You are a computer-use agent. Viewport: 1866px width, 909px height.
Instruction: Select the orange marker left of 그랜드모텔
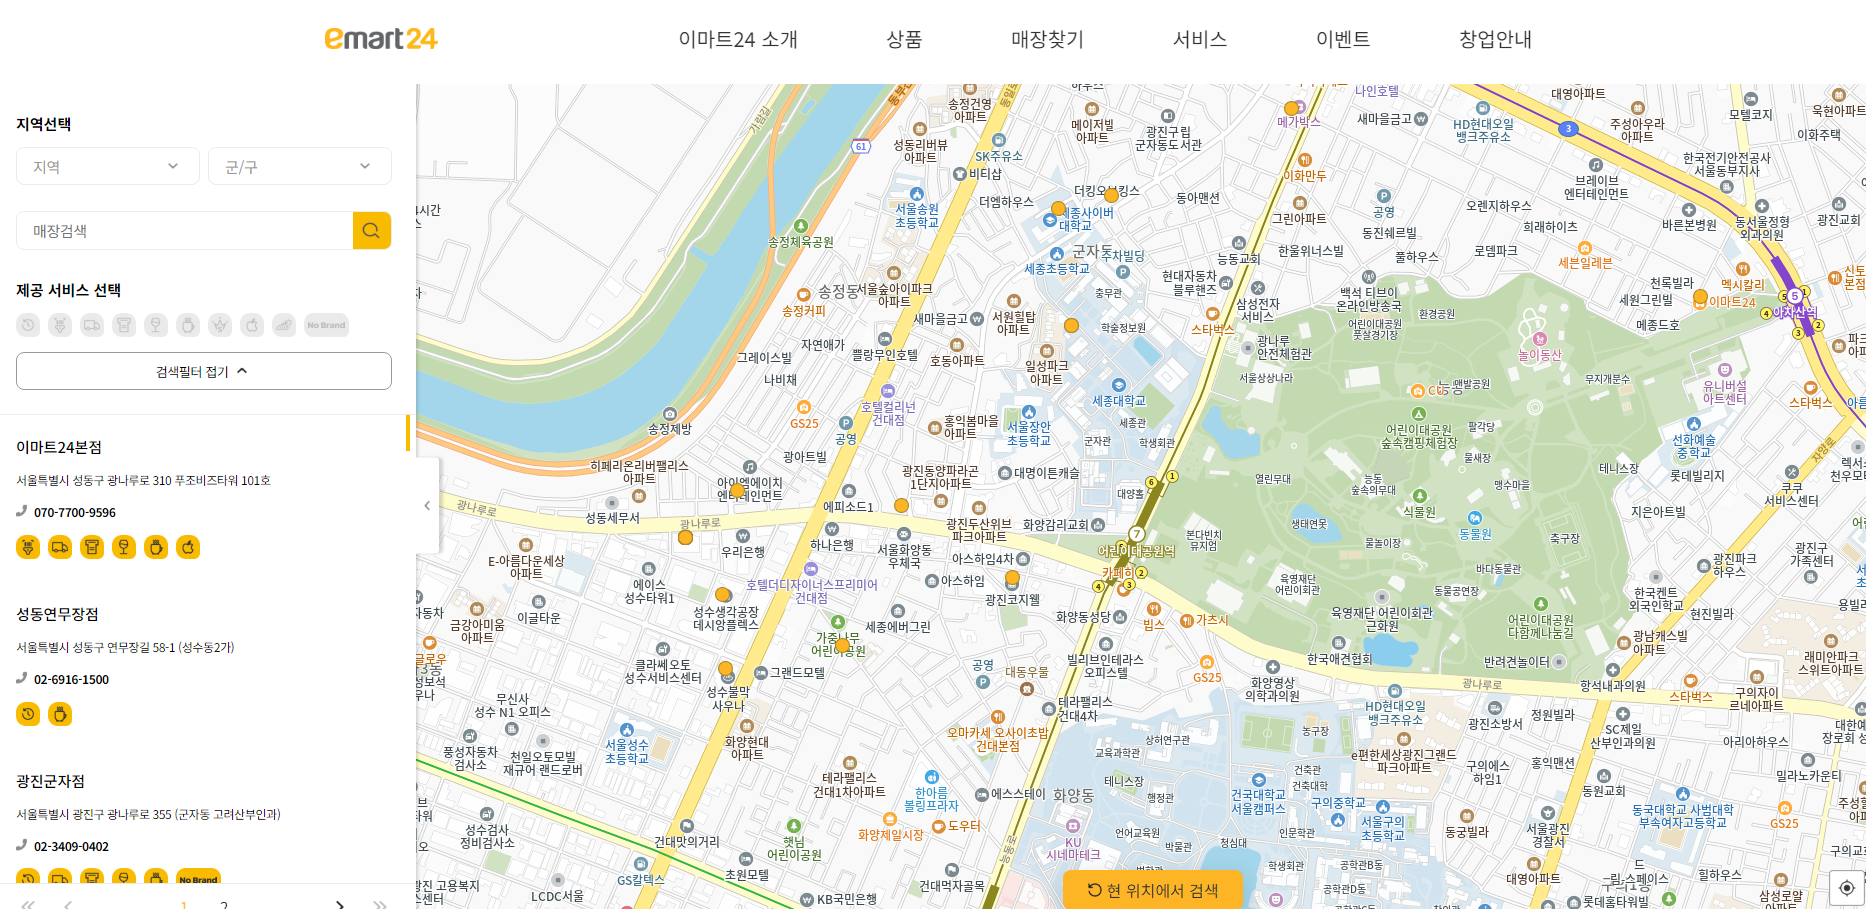point(725,668)
